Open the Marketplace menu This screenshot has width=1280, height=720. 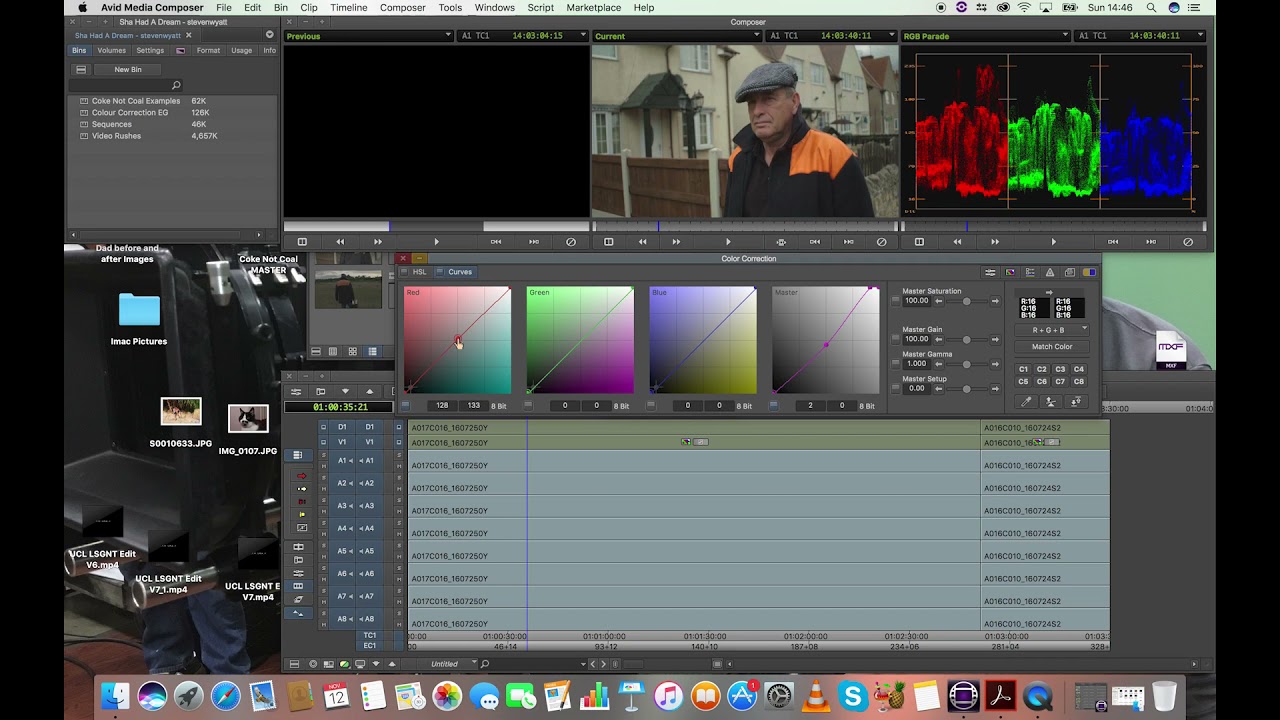[x=594, y=8]
